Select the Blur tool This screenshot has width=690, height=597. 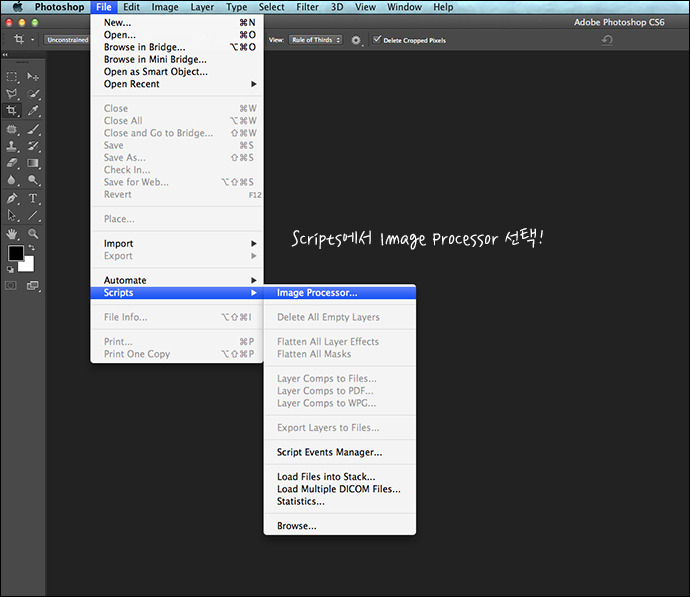12,180
